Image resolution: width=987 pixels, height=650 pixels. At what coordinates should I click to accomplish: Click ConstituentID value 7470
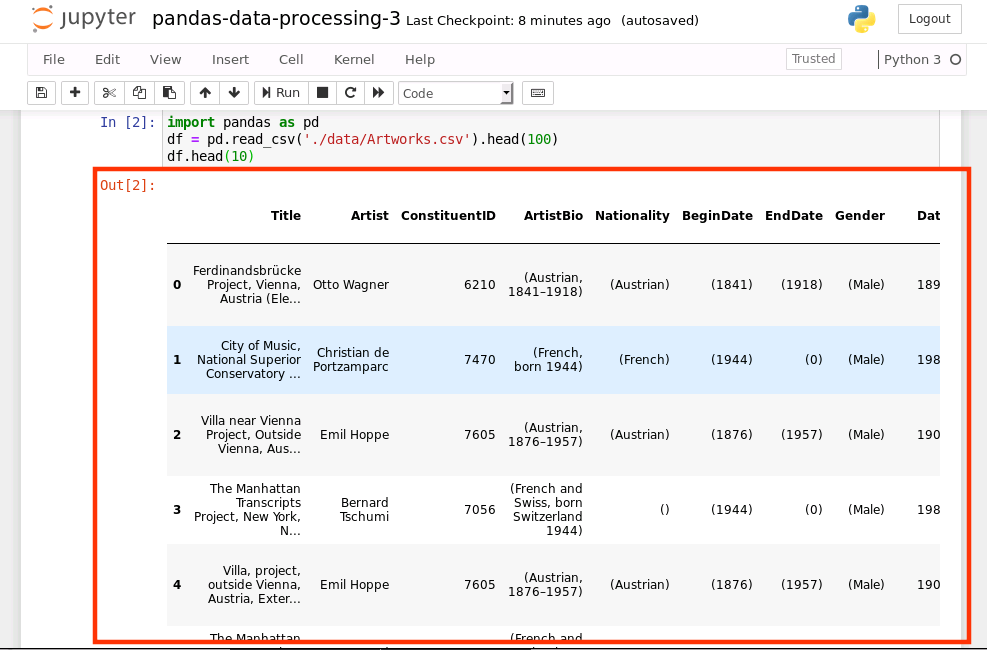tap(480, 360)
